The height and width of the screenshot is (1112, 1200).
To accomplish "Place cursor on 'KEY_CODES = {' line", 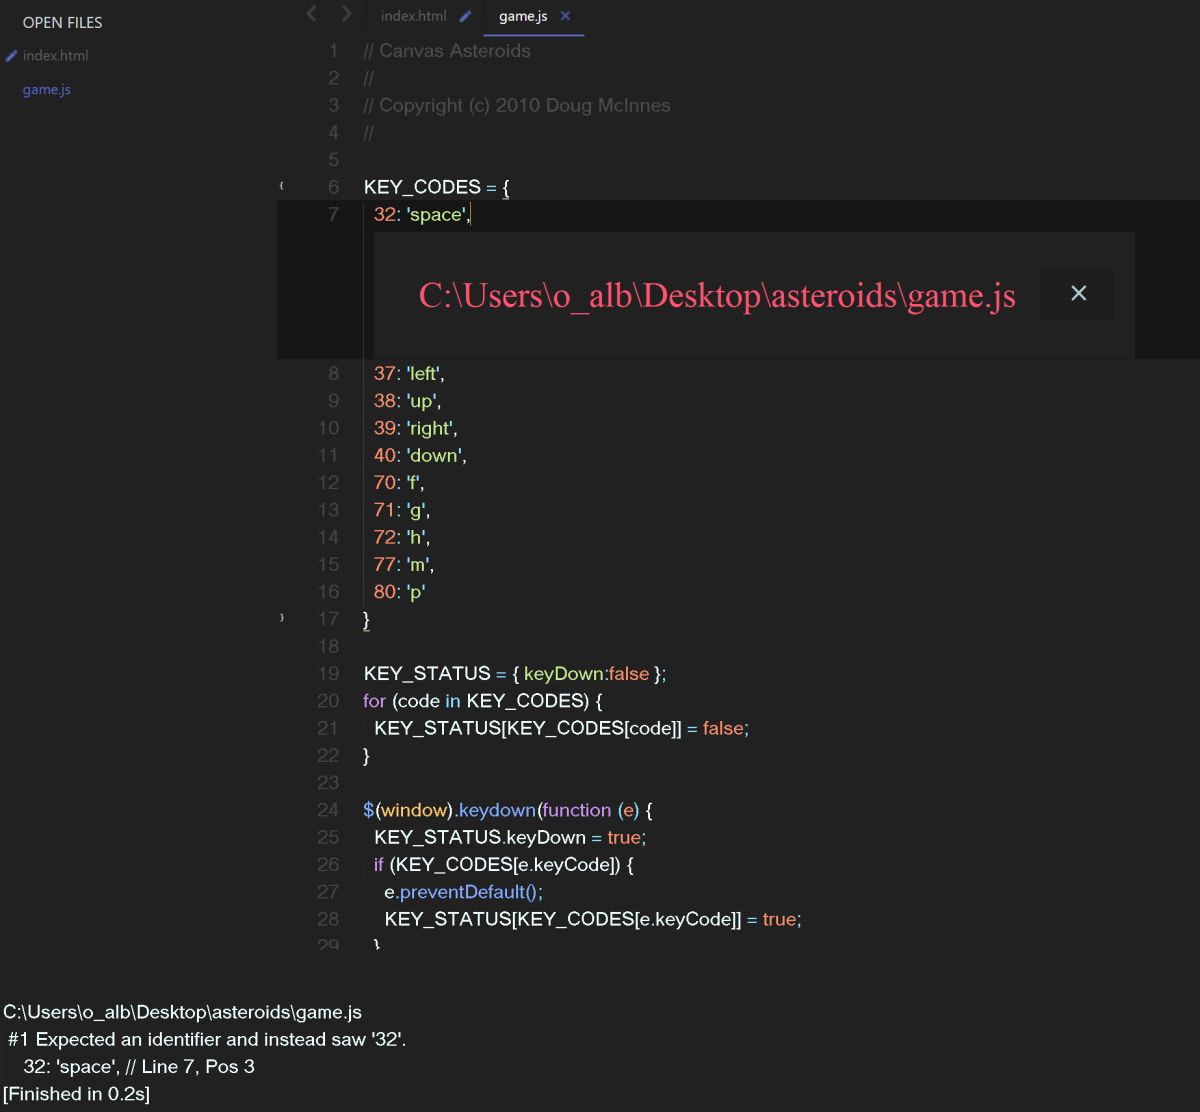I will (438, 187).
